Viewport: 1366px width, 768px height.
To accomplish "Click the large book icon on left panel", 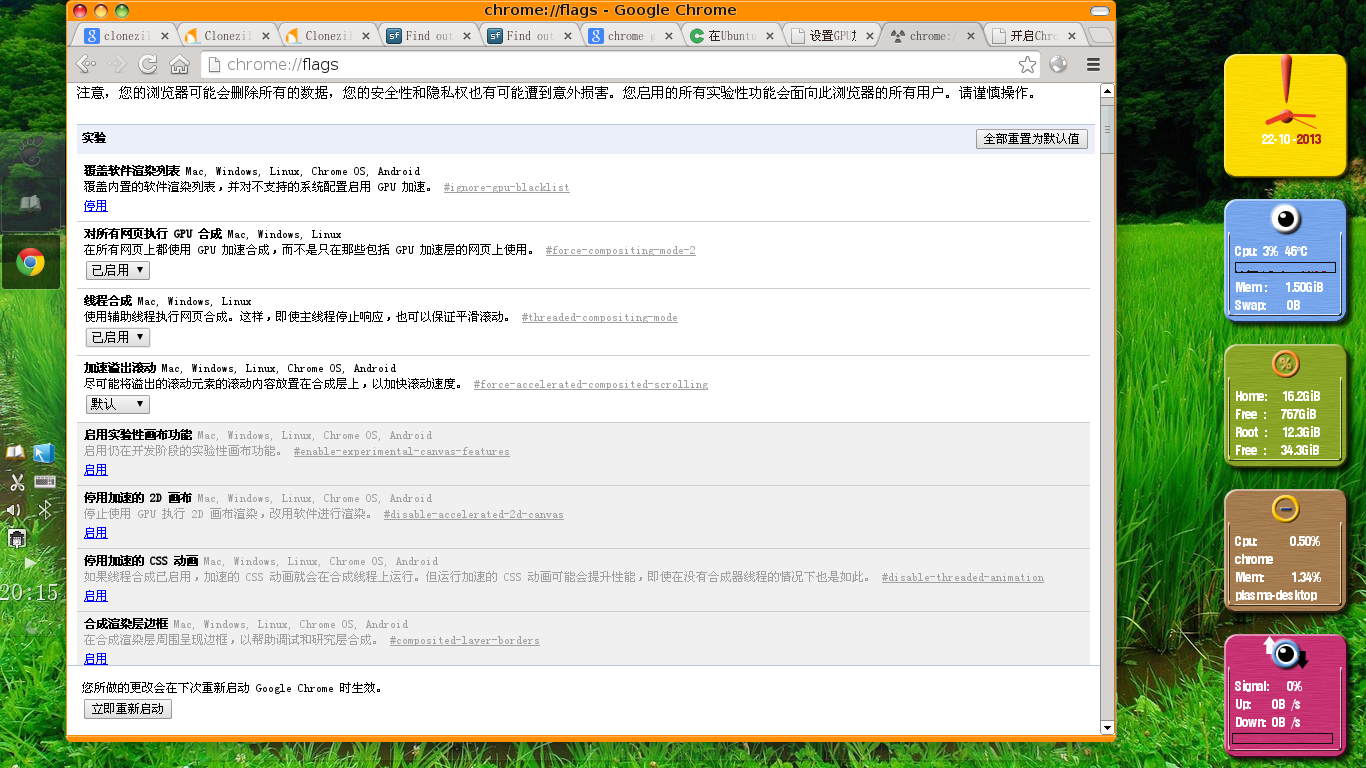I will (x=31, y=205).
